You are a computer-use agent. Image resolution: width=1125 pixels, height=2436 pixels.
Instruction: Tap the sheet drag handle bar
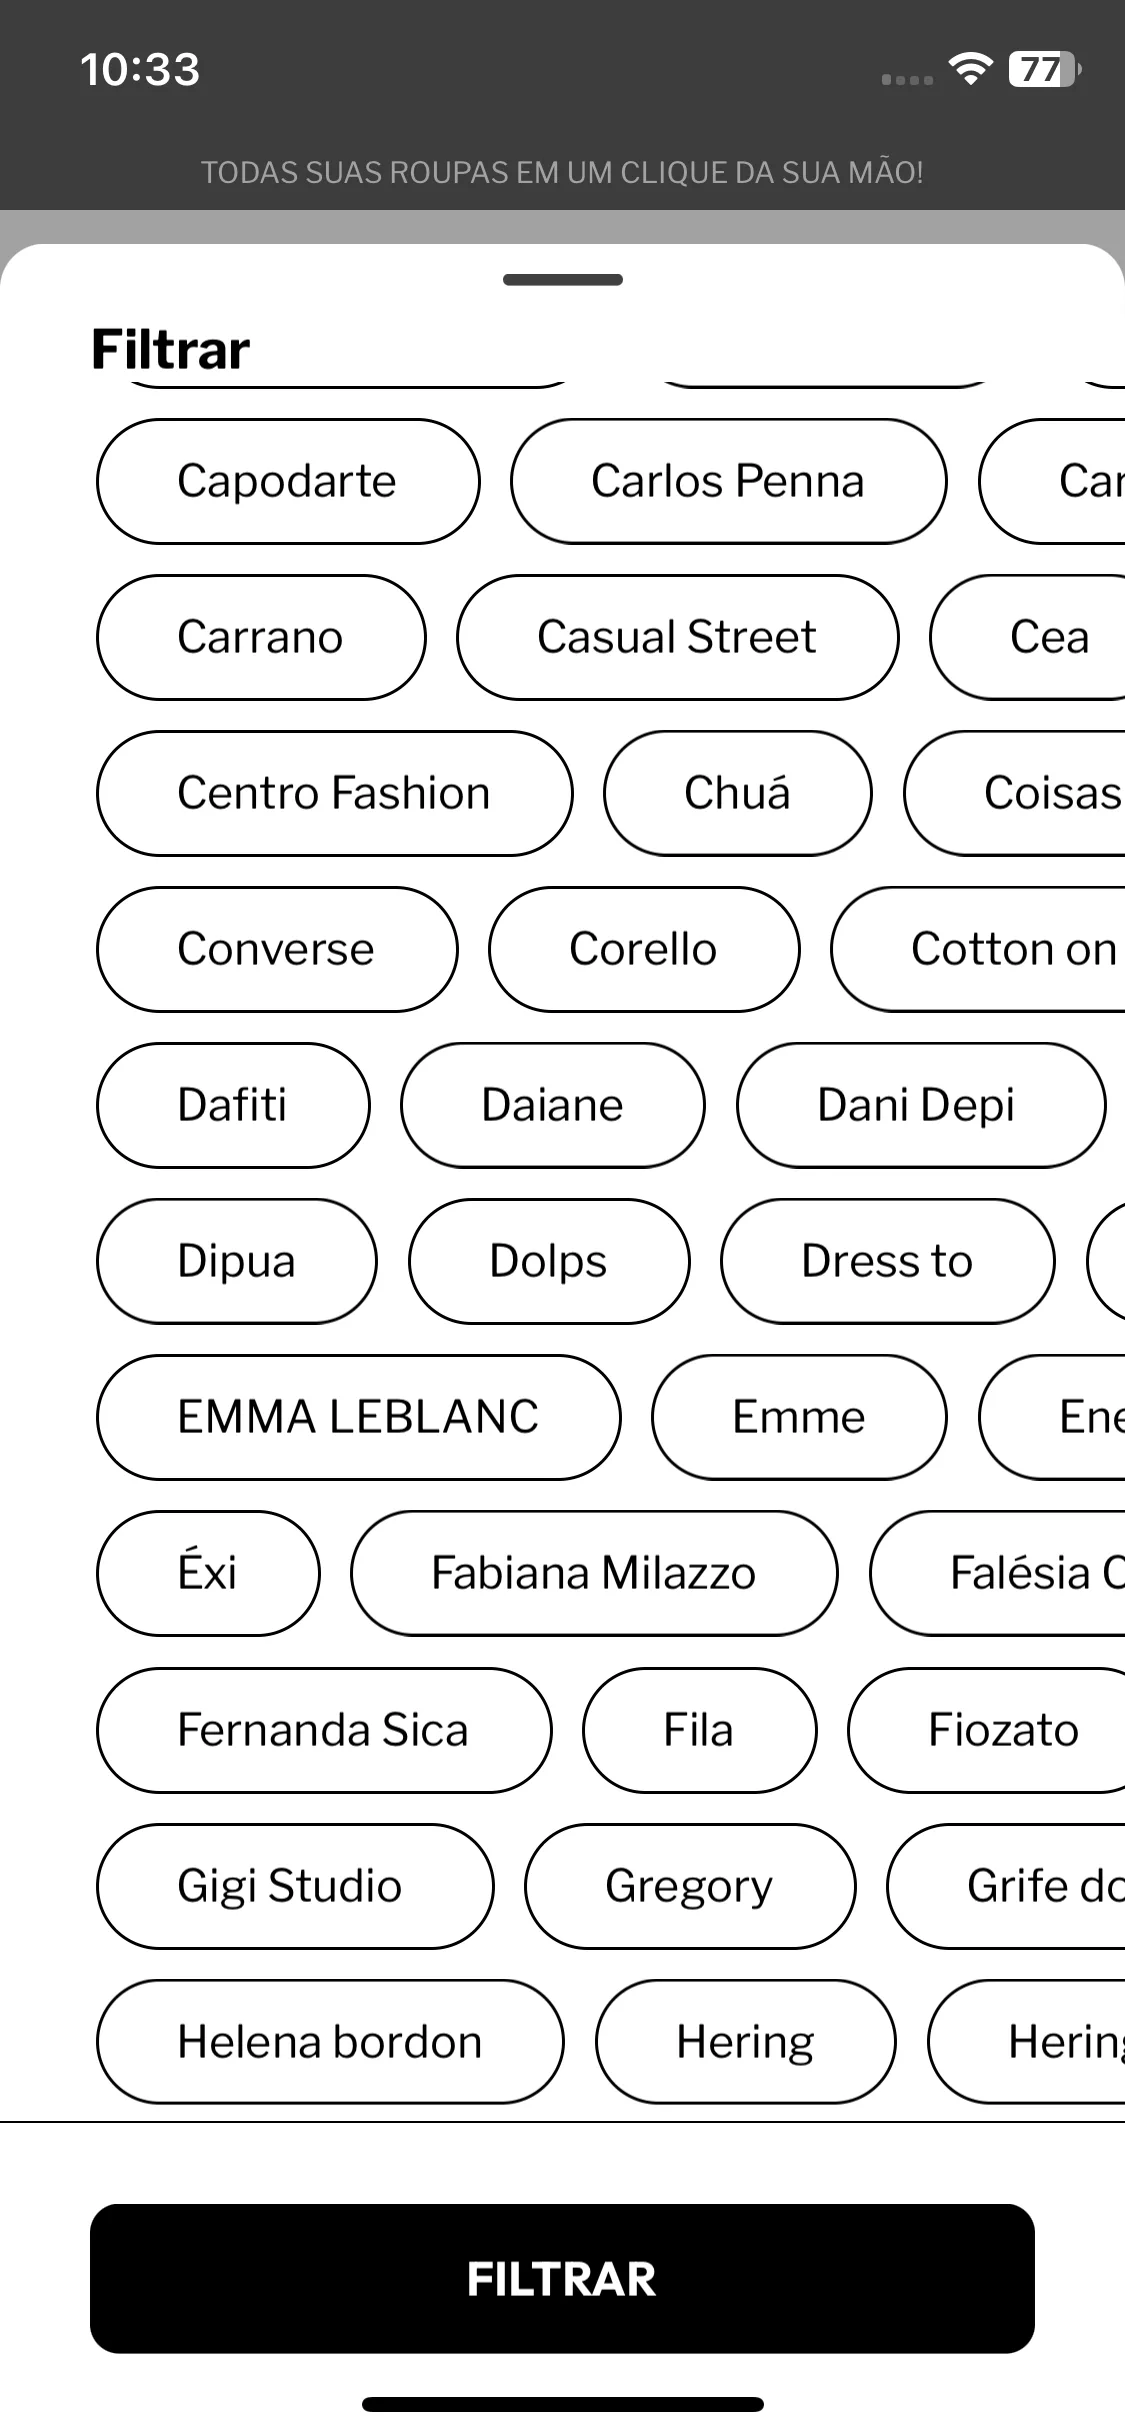pos(563,280)
